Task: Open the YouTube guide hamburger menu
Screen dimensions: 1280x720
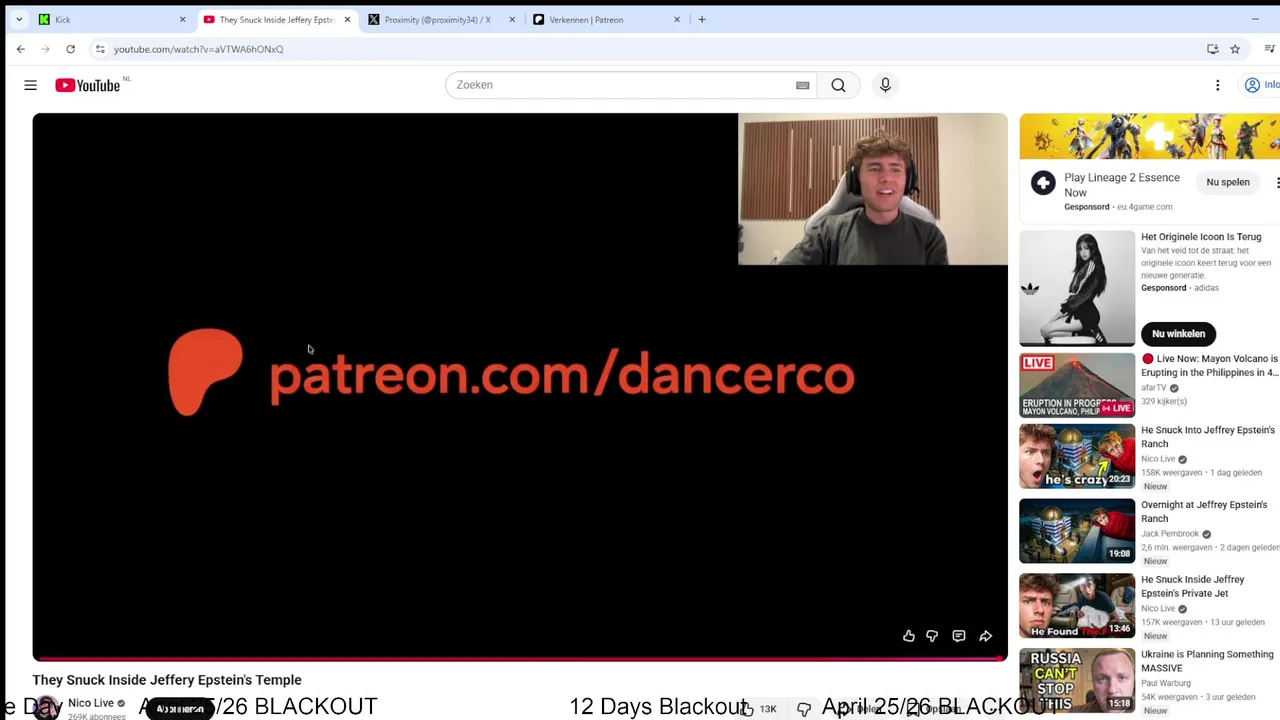Action: [30, 85]
